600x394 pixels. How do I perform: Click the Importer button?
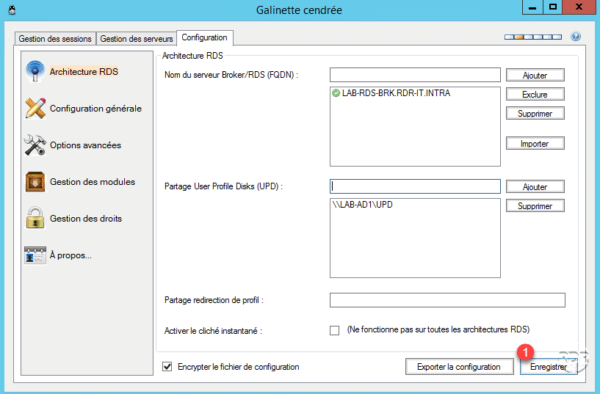coord(535,144)
